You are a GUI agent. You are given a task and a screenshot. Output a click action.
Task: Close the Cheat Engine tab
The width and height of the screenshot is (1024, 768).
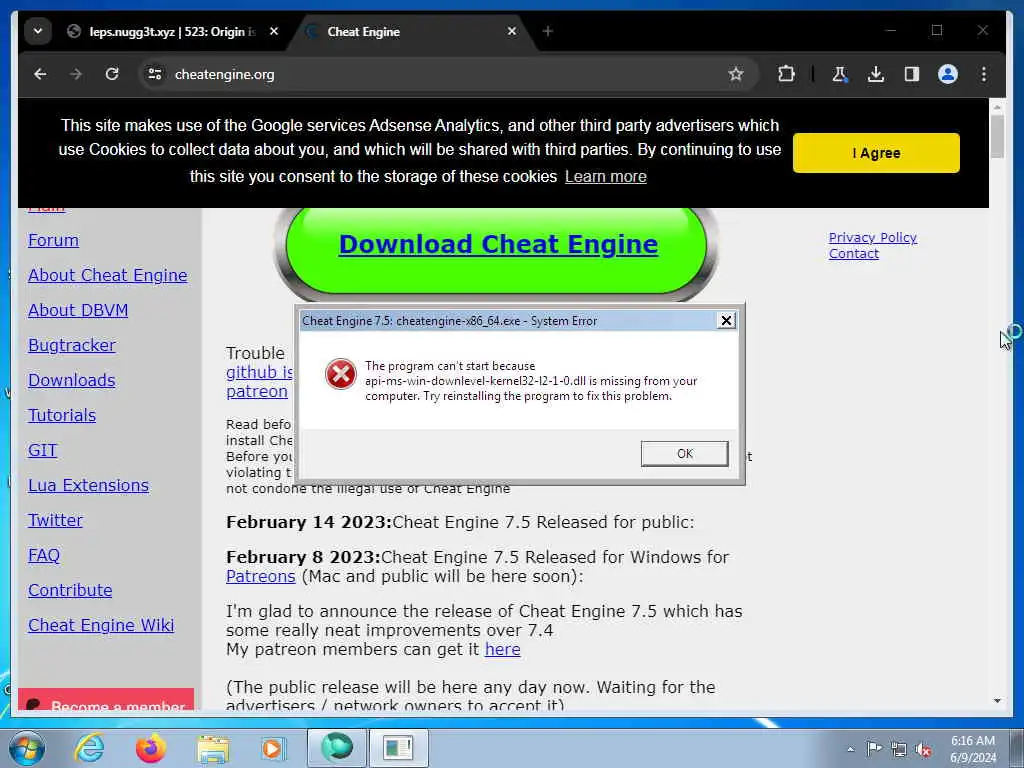pyautogui.click(x=512, y=31)
